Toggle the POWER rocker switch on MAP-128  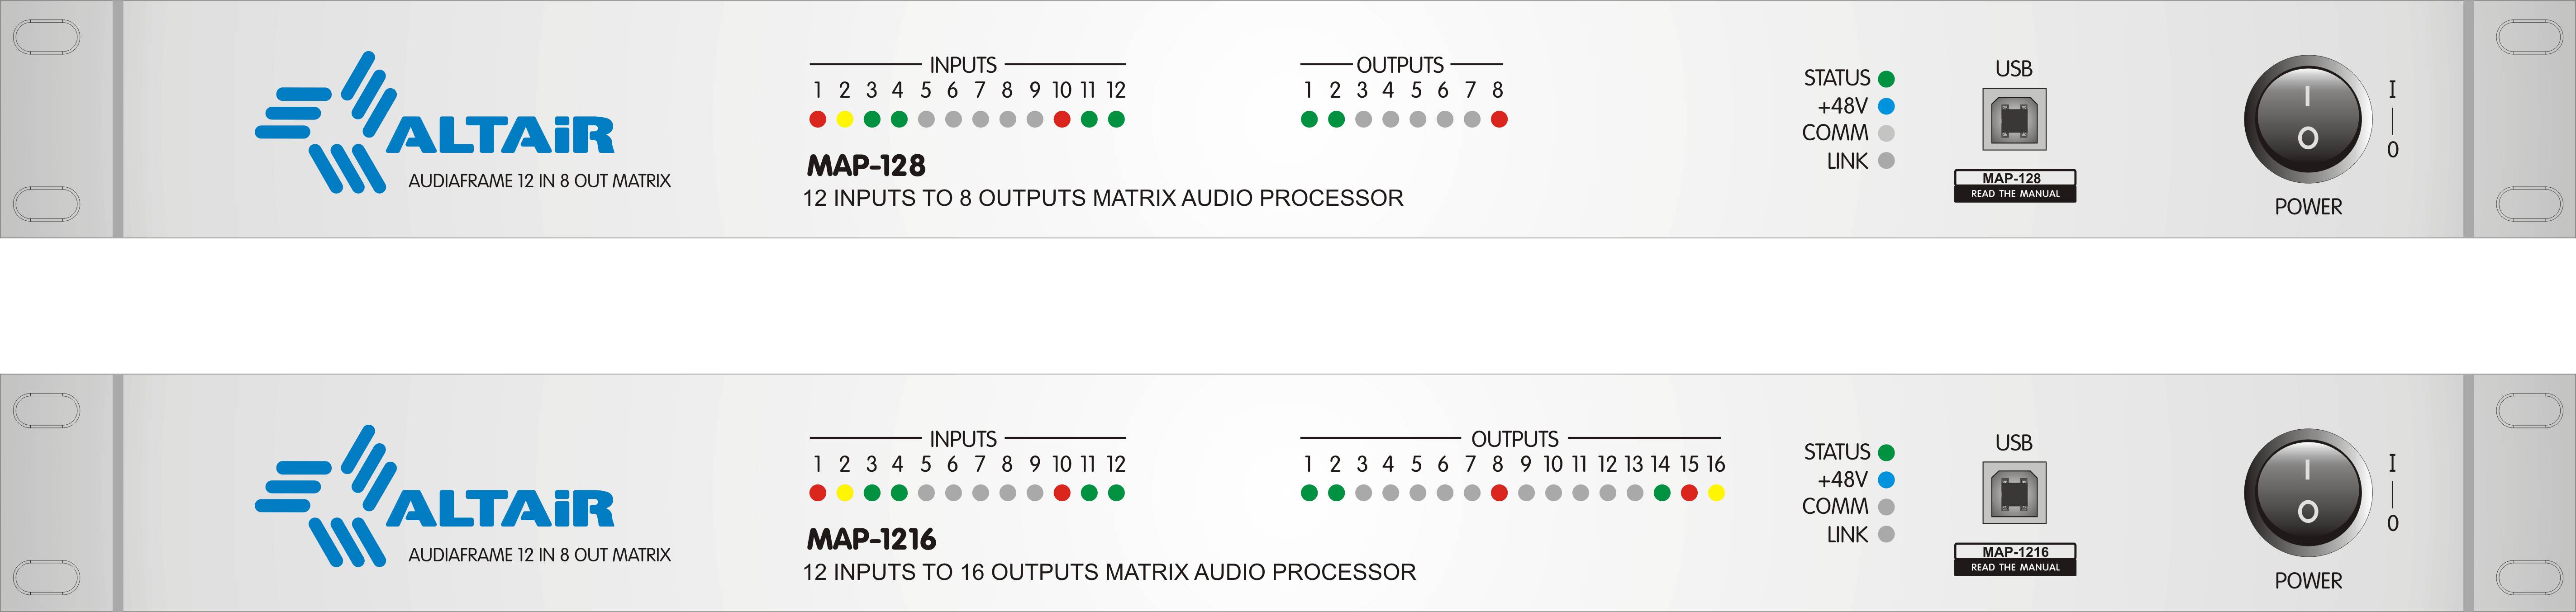(x=2307, y=120)
